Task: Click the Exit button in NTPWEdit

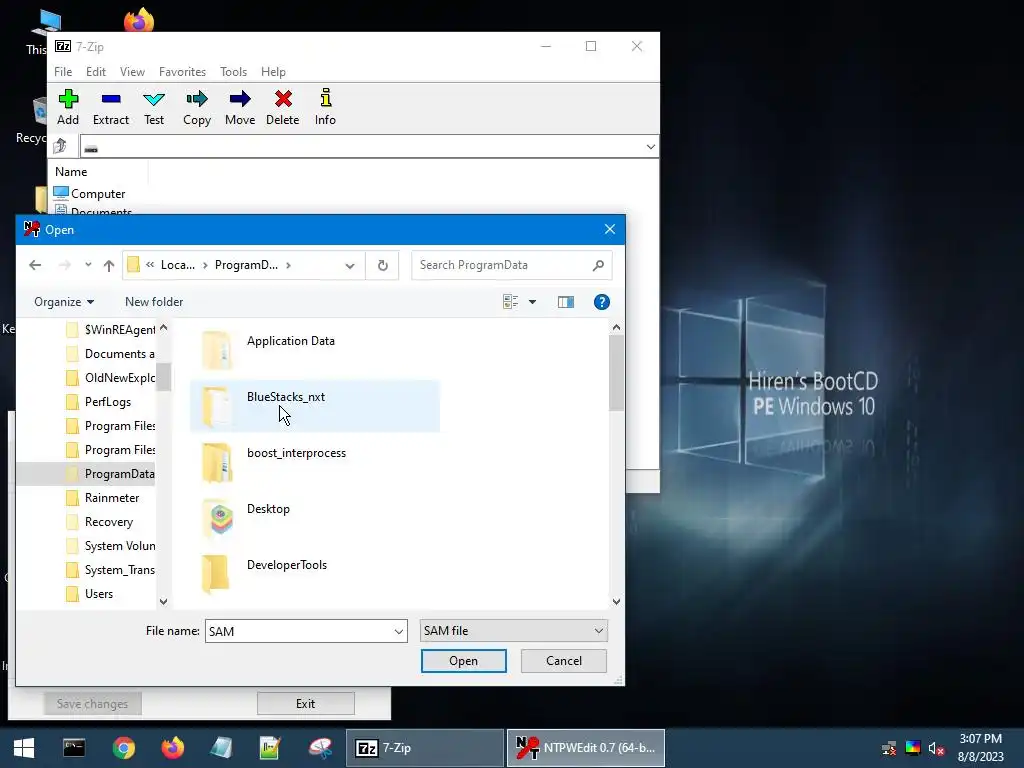Action: (306, 703)
